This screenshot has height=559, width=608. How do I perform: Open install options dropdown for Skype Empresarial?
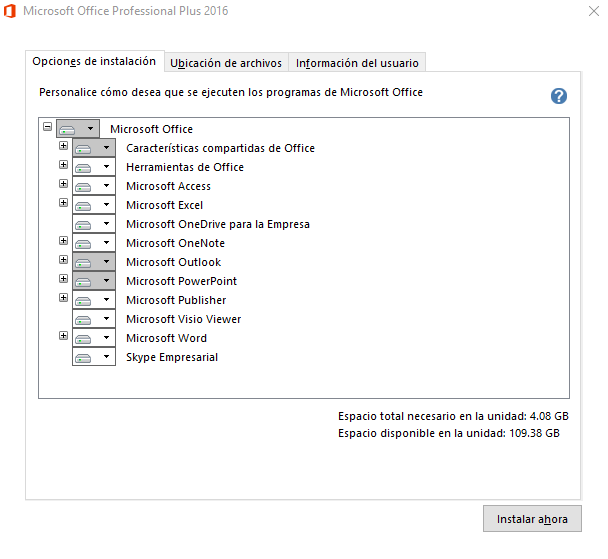point(94,357)
